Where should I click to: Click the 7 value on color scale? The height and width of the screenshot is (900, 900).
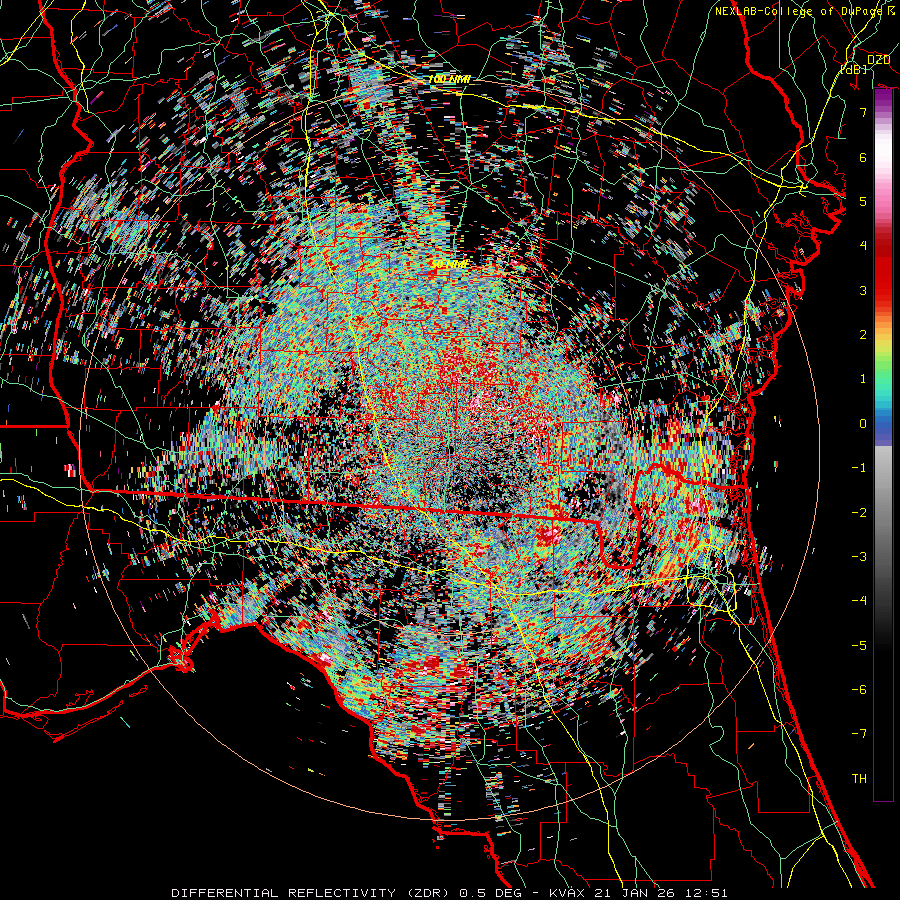pos(863,112)
